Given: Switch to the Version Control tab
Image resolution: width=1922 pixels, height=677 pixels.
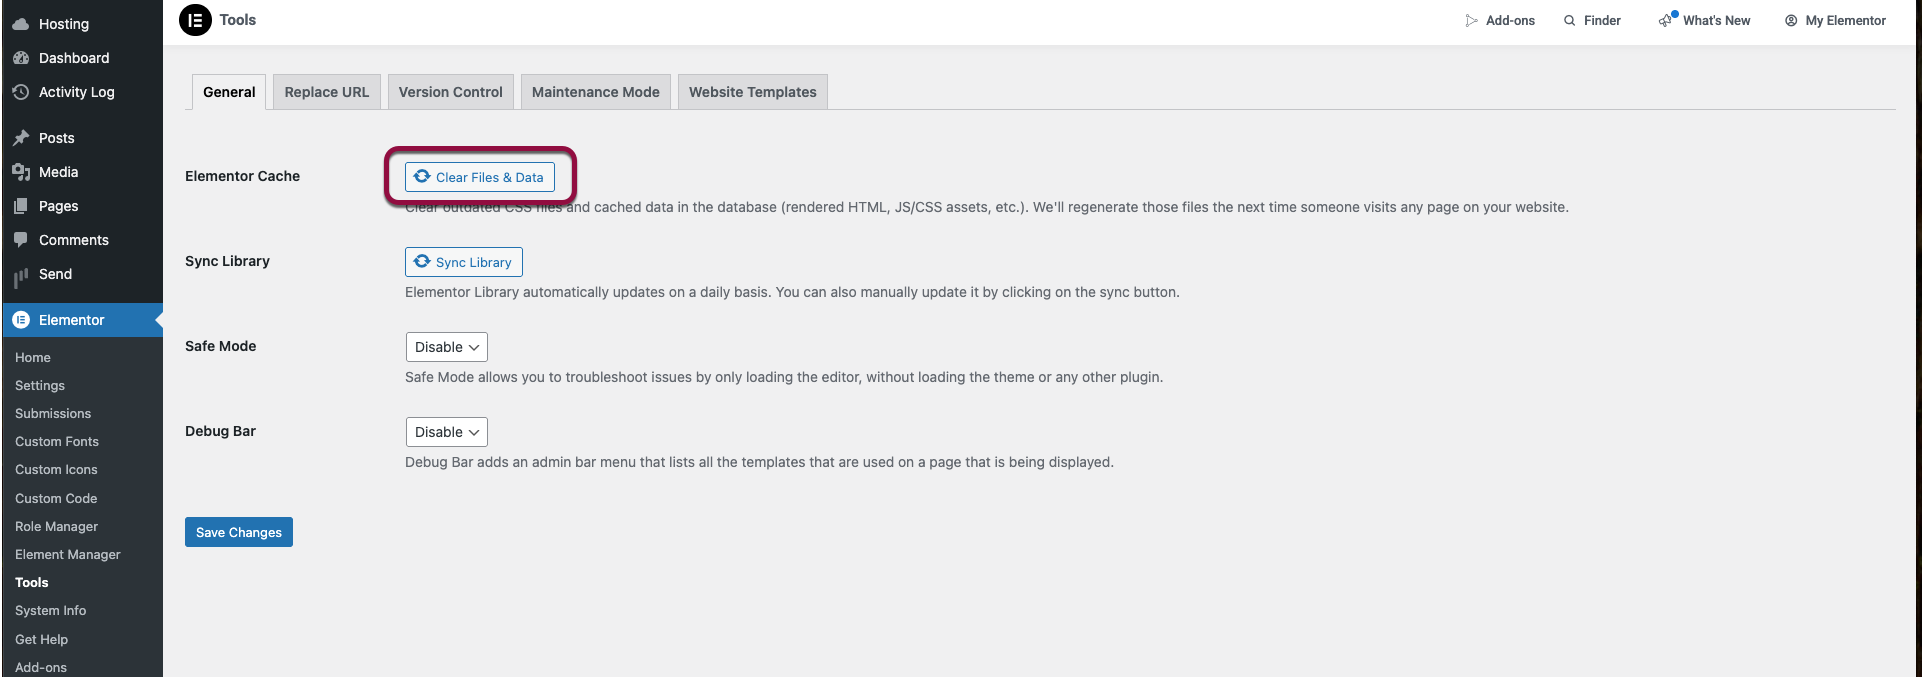Looking at the screenshot, I should (451, 92).
